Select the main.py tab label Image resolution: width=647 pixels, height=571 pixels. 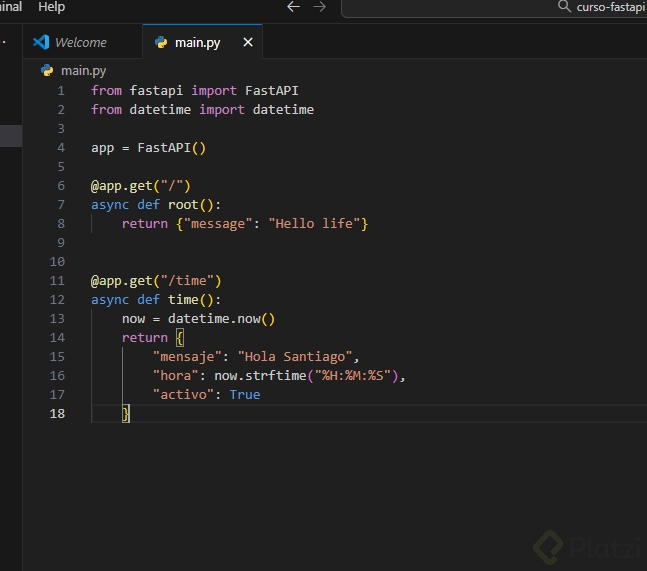(197, 42)
